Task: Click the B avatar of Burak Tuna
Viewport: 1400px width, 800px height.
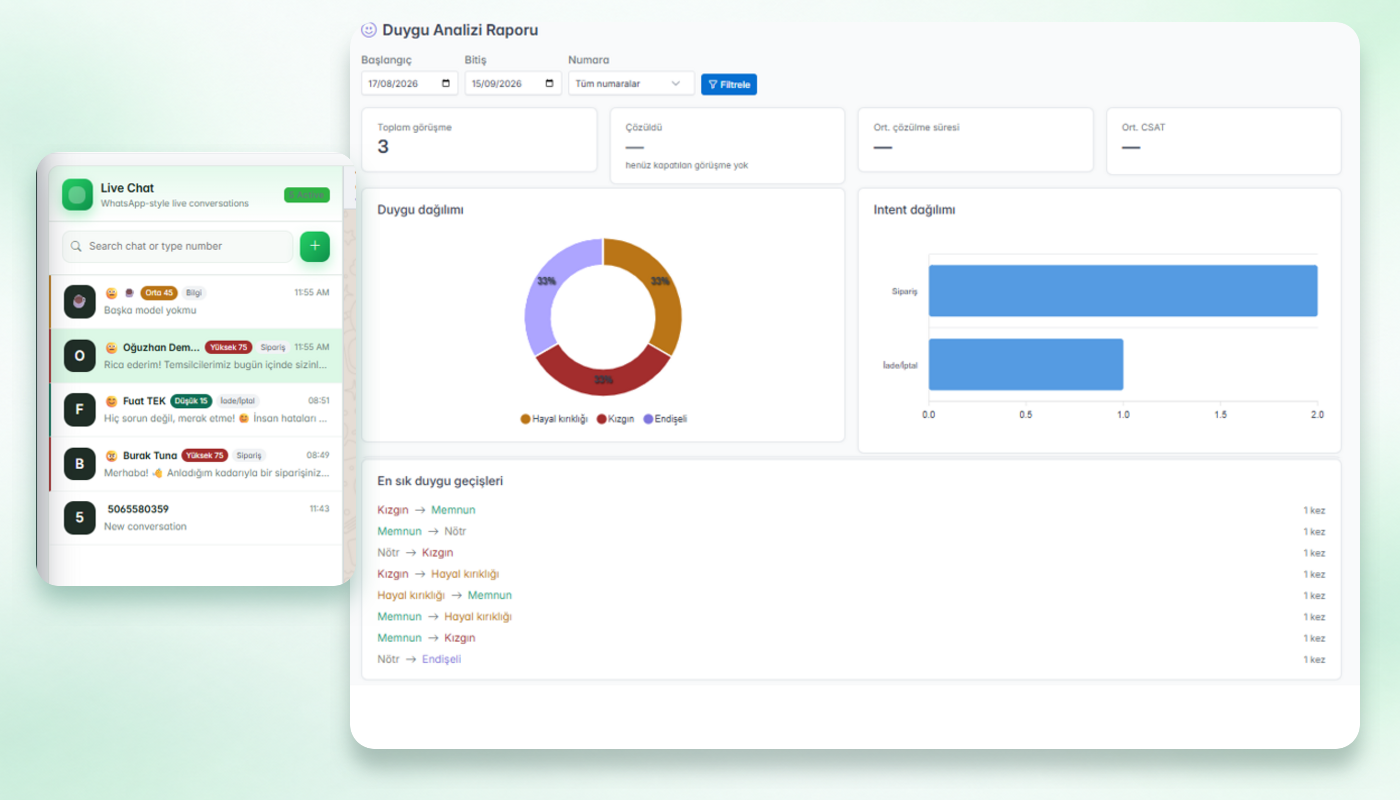Action: 80,463
